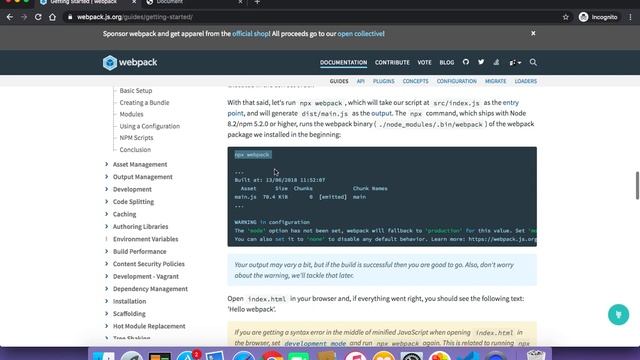Image resolution: width=640 pixels, height=360 pixels.
Task: Click the teal chat button
Action: point(618,315)
